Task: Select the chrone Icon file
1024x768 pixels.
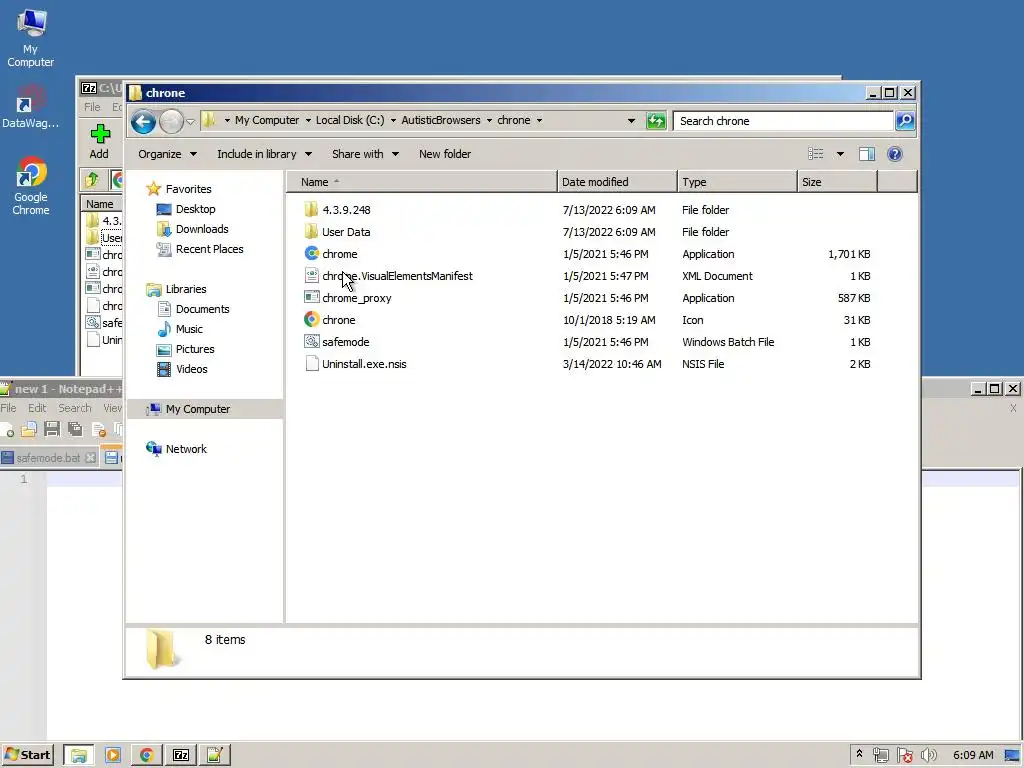Action: tap(338, 320)
